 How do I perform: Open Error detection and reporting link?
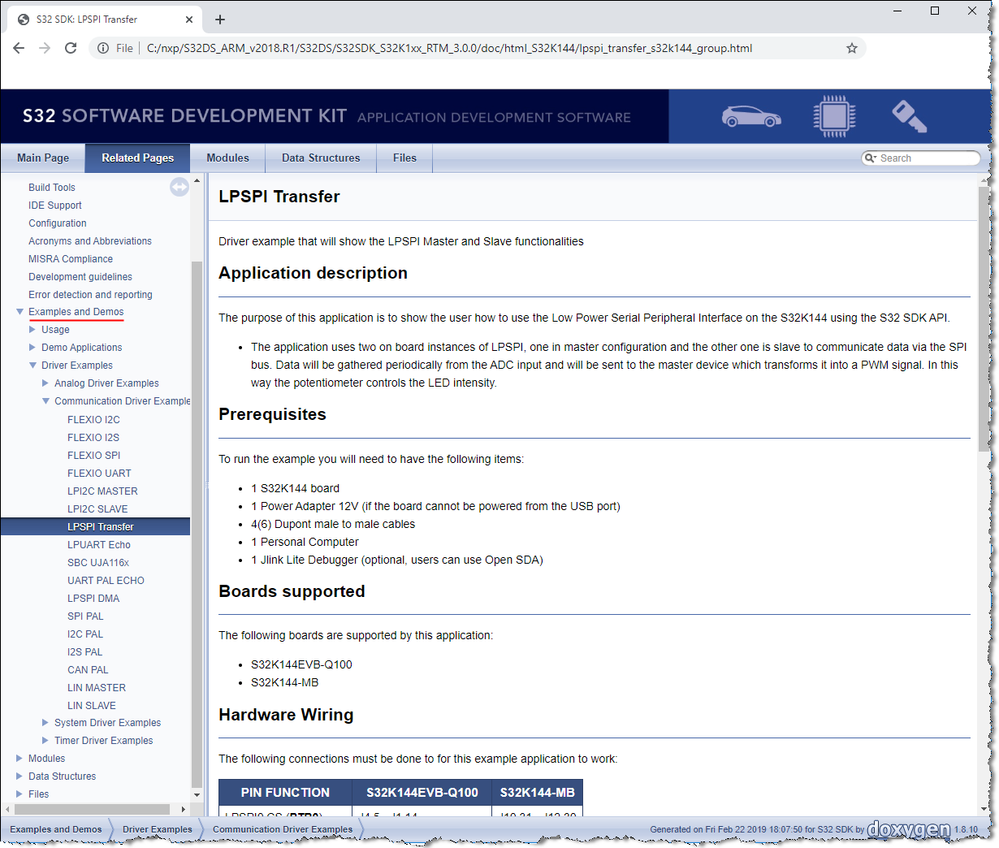(x=90, y=294)
